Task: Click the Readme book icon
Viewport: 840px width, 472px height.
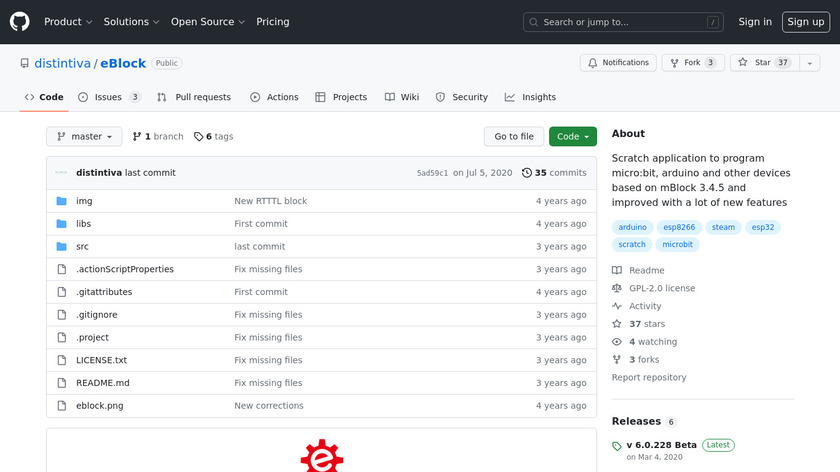Action: tap(617, 271)
